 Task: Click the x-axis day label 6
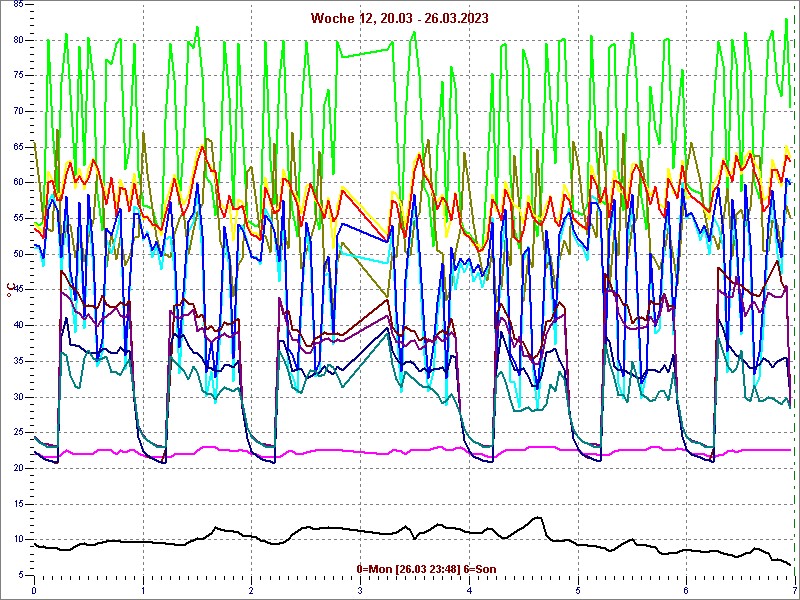click(x=686, y=591)
